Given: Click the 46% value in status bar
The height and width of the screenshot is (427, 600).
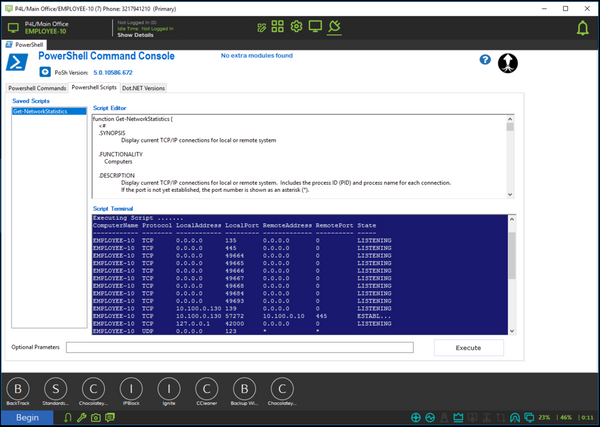Looking at the screenshot, I should click(x=566, y=417).
